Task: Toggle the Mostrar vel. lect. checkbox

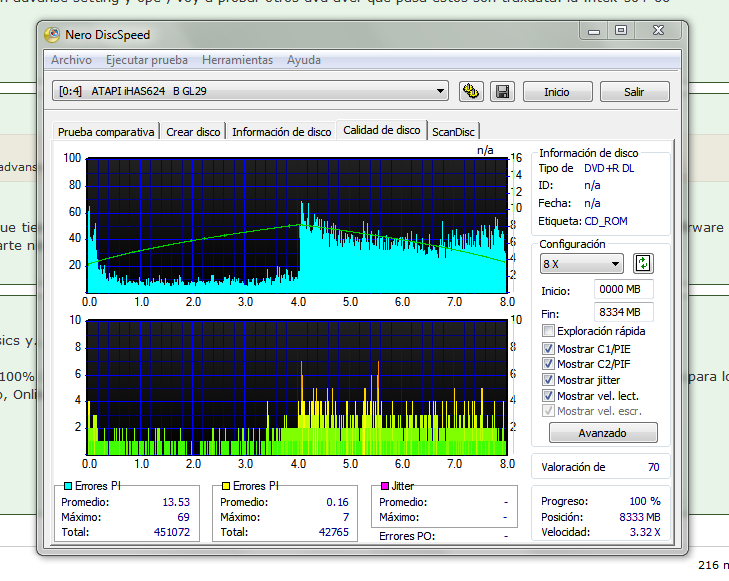Action: click(548, 396)
